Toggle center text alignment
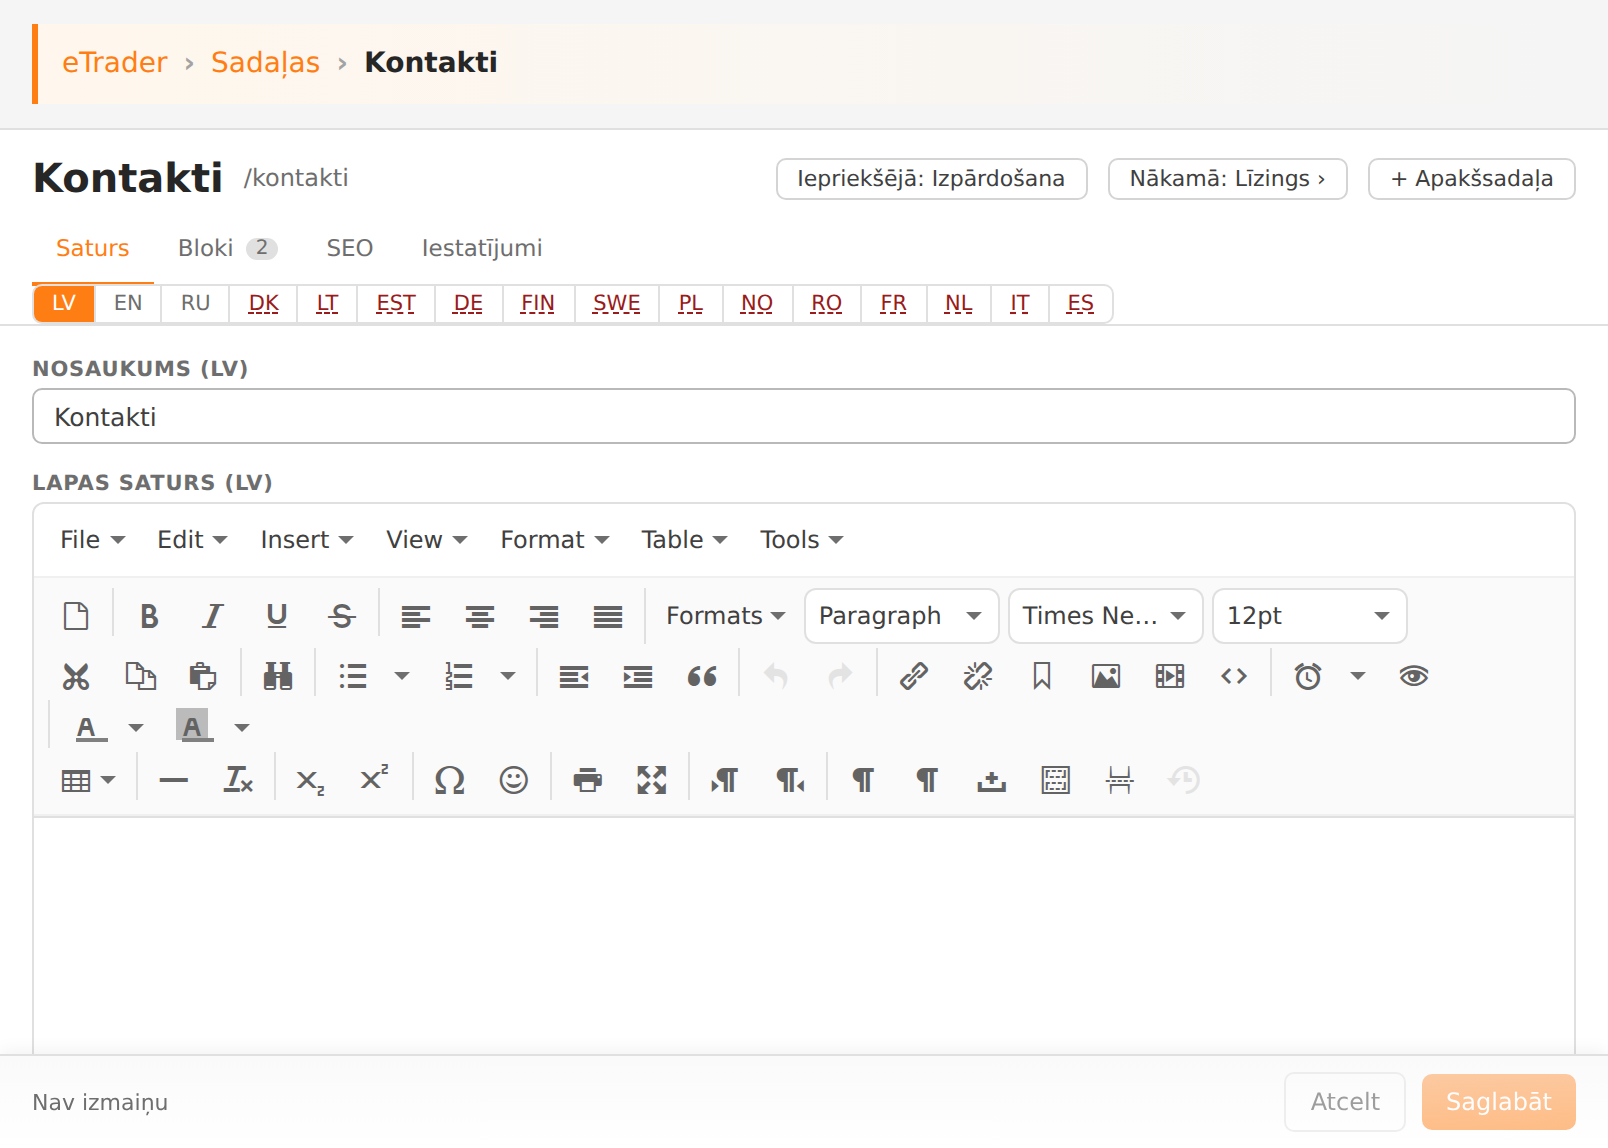Viewport: 1608px width, 1148px height. 480,616
